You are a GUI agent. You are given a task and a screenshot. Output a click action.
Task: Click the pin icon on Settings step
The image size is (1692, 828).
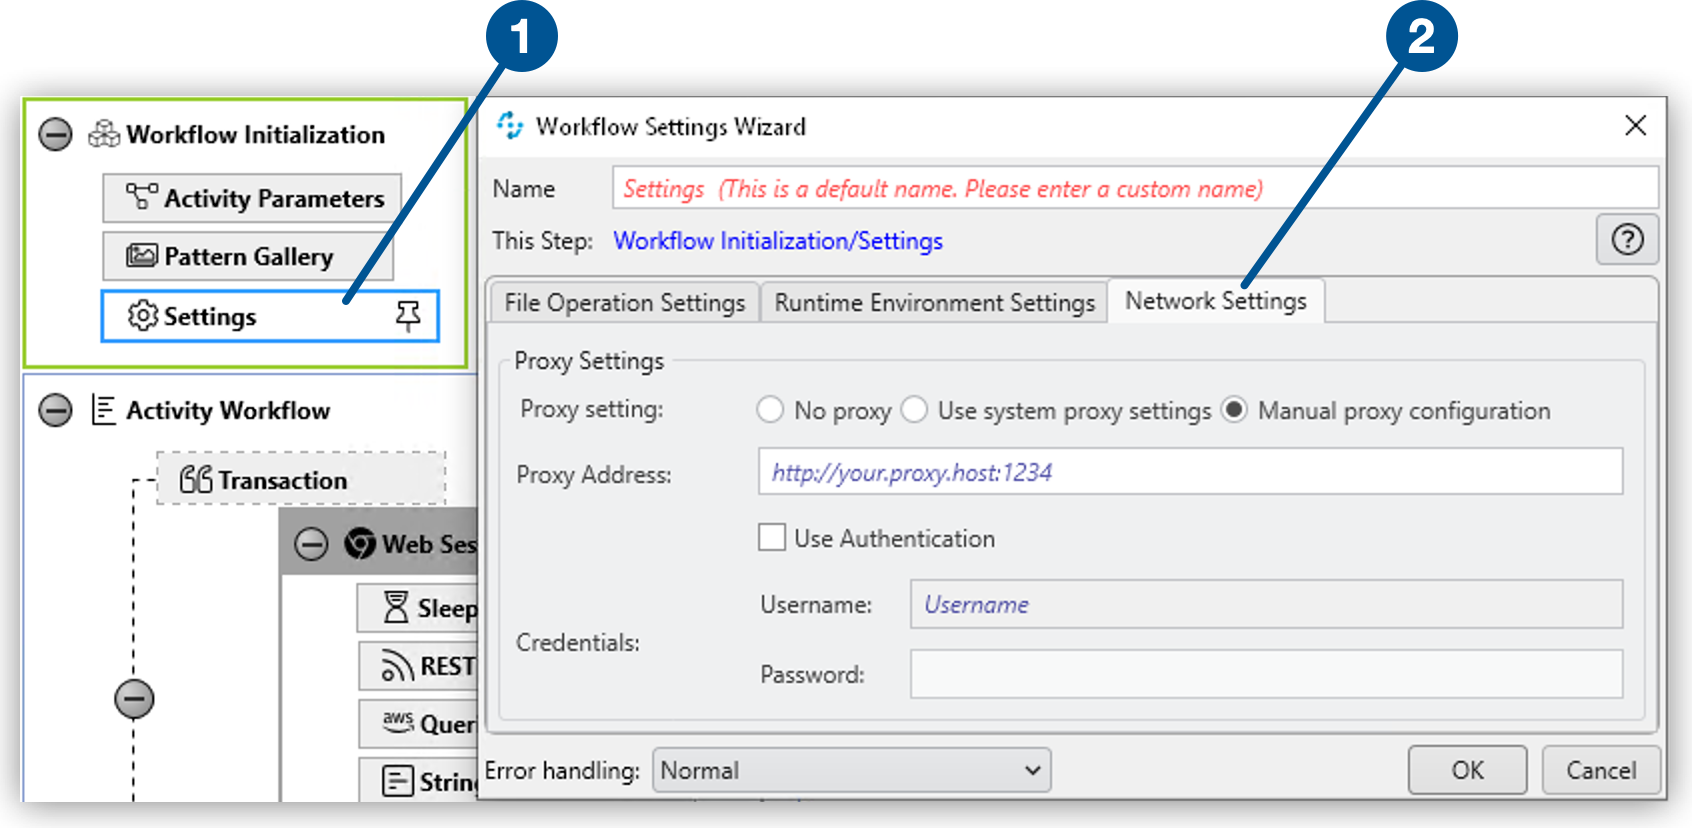point(408,317)
